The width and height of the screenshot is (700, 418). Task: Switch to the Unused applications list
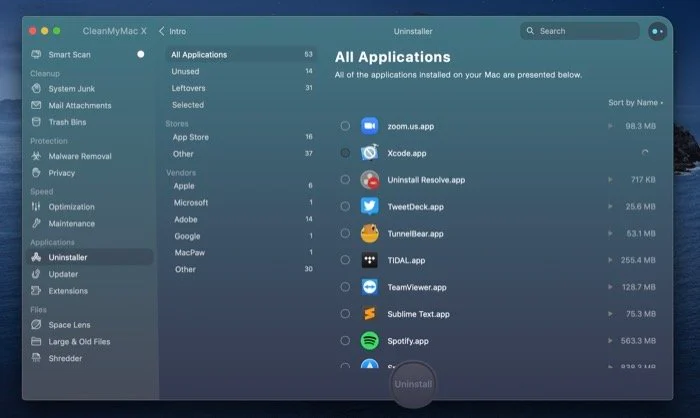click(x=185, y=72)
